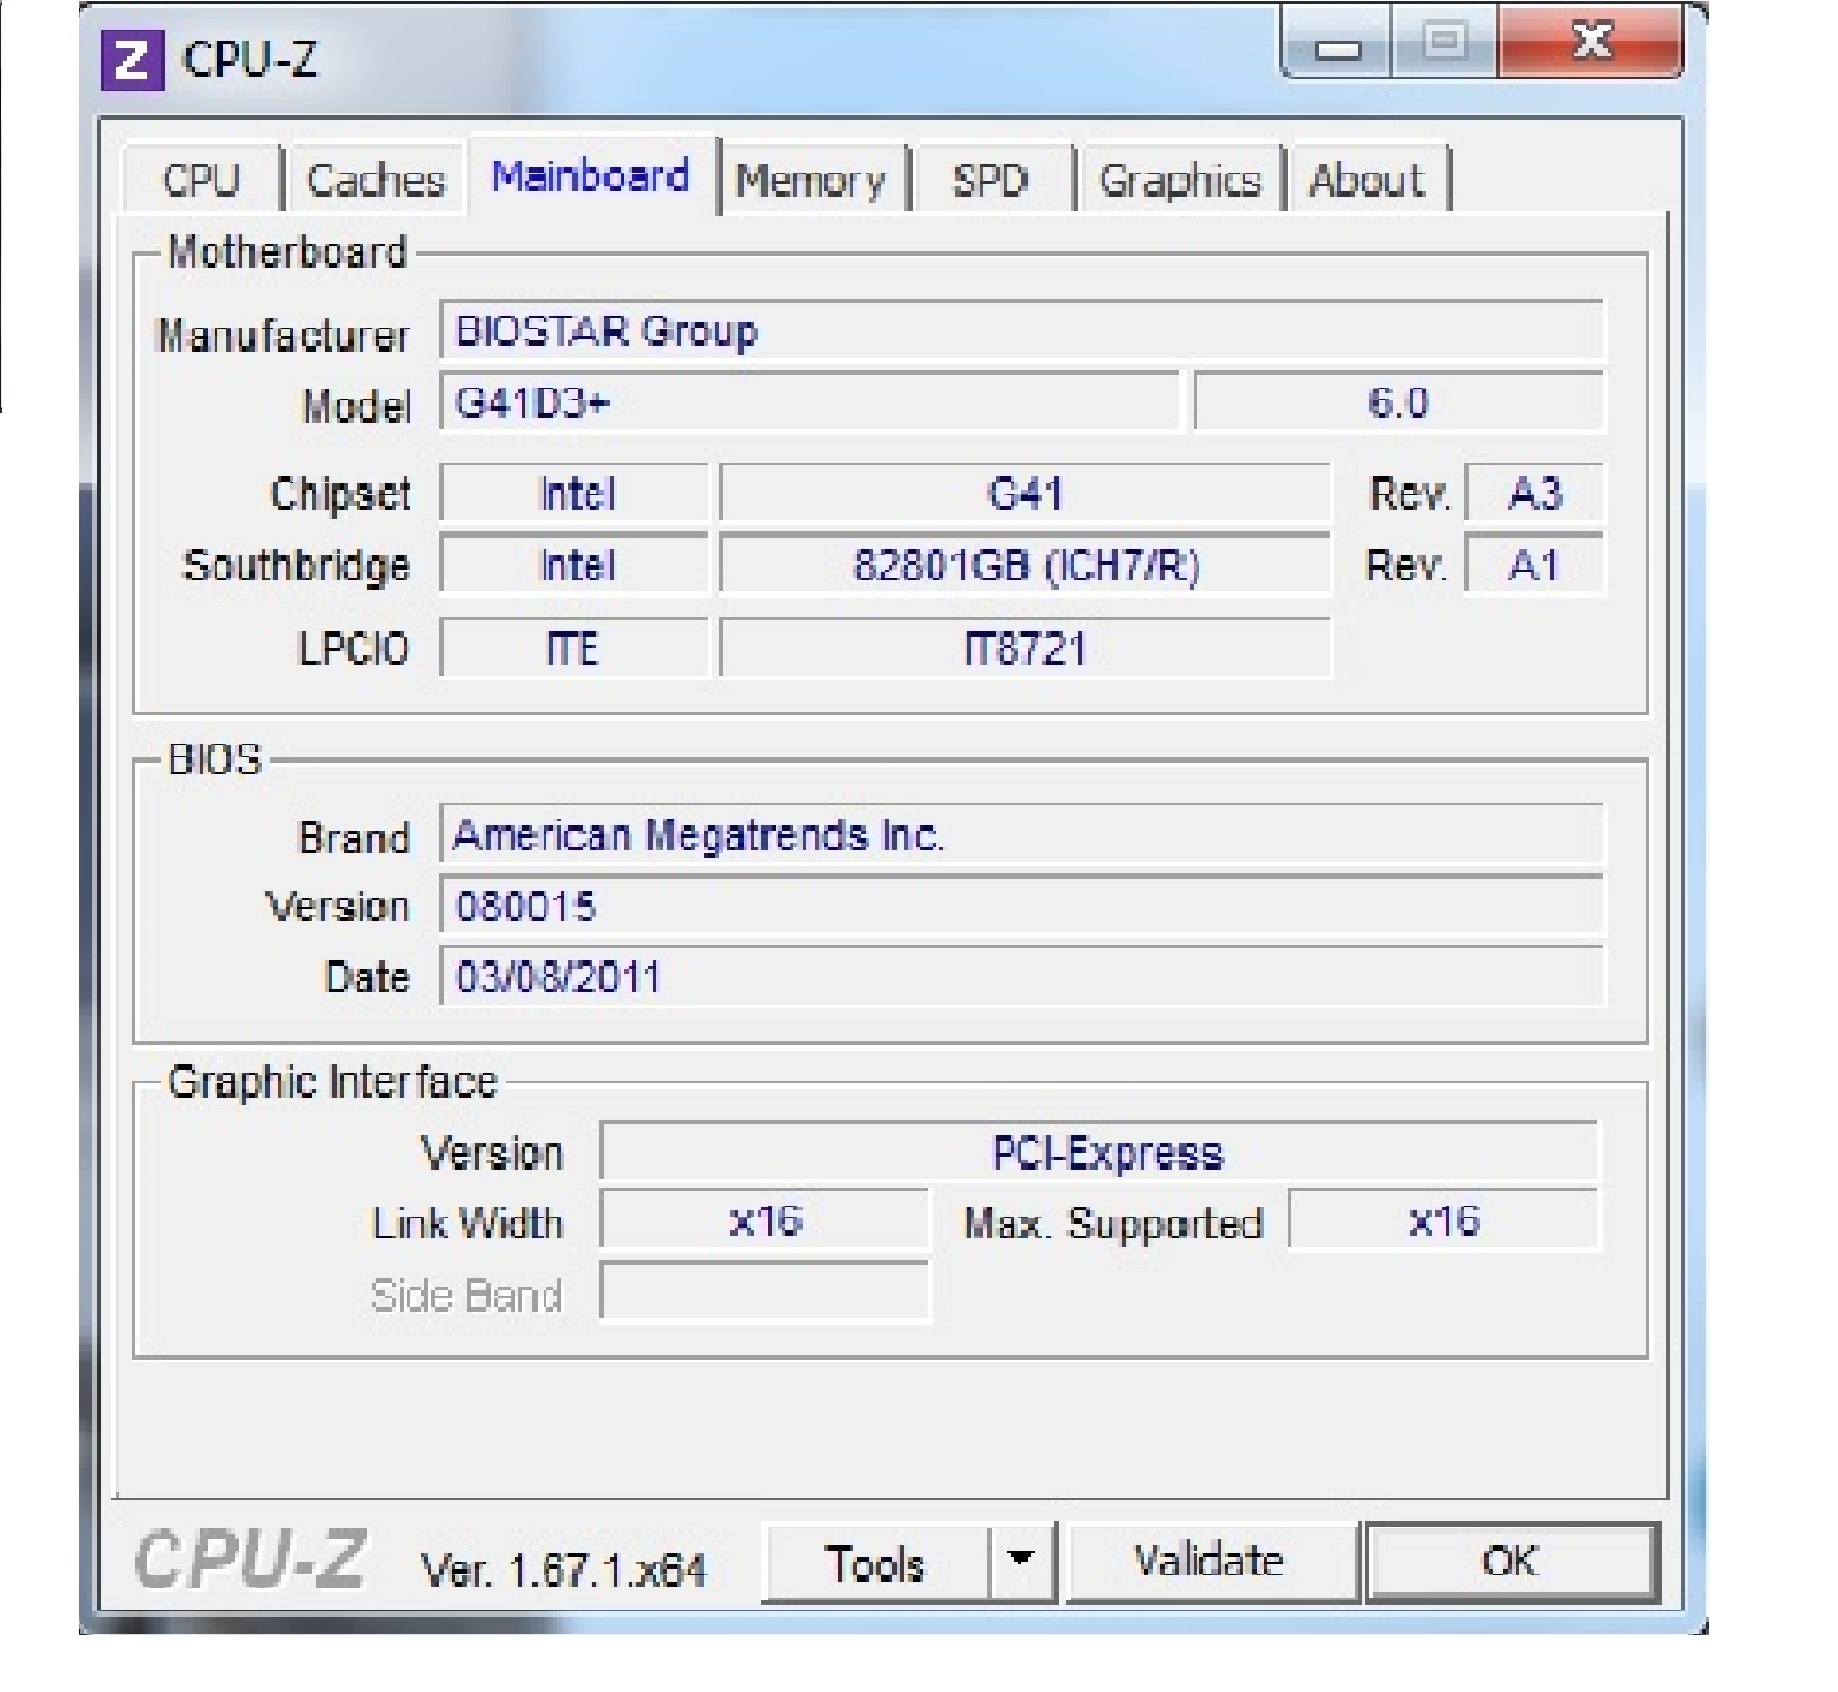
Task: Click the BIOS version 080015 field
Action: (1021, 906)
